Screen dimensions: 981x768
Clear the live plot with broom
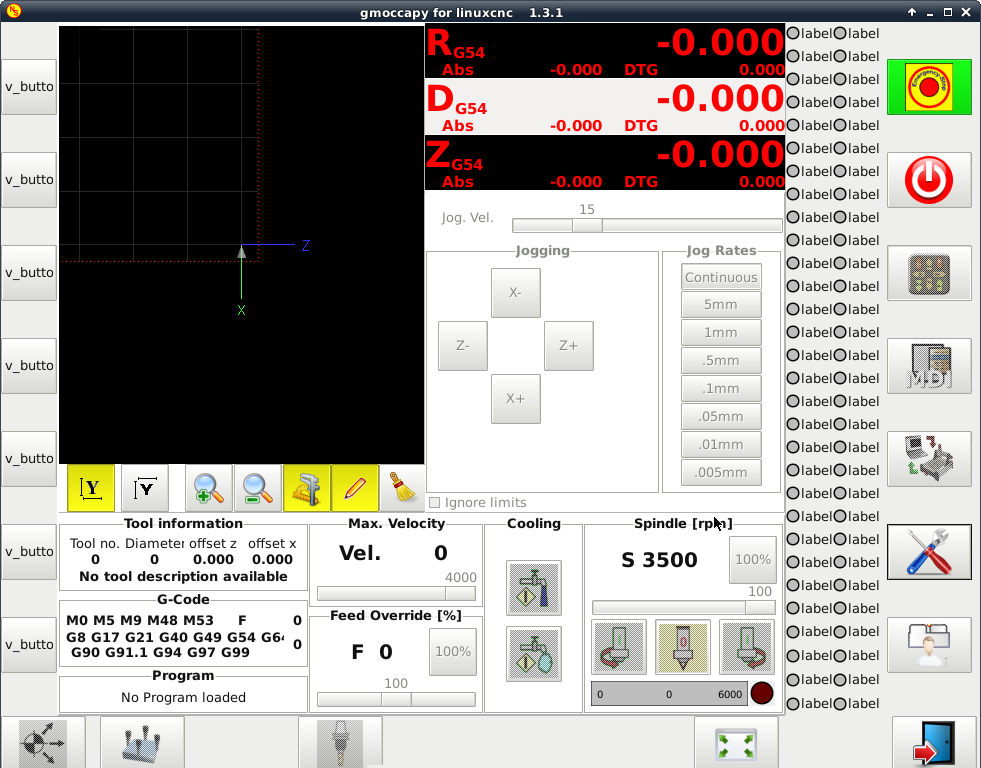click(403, 488)
